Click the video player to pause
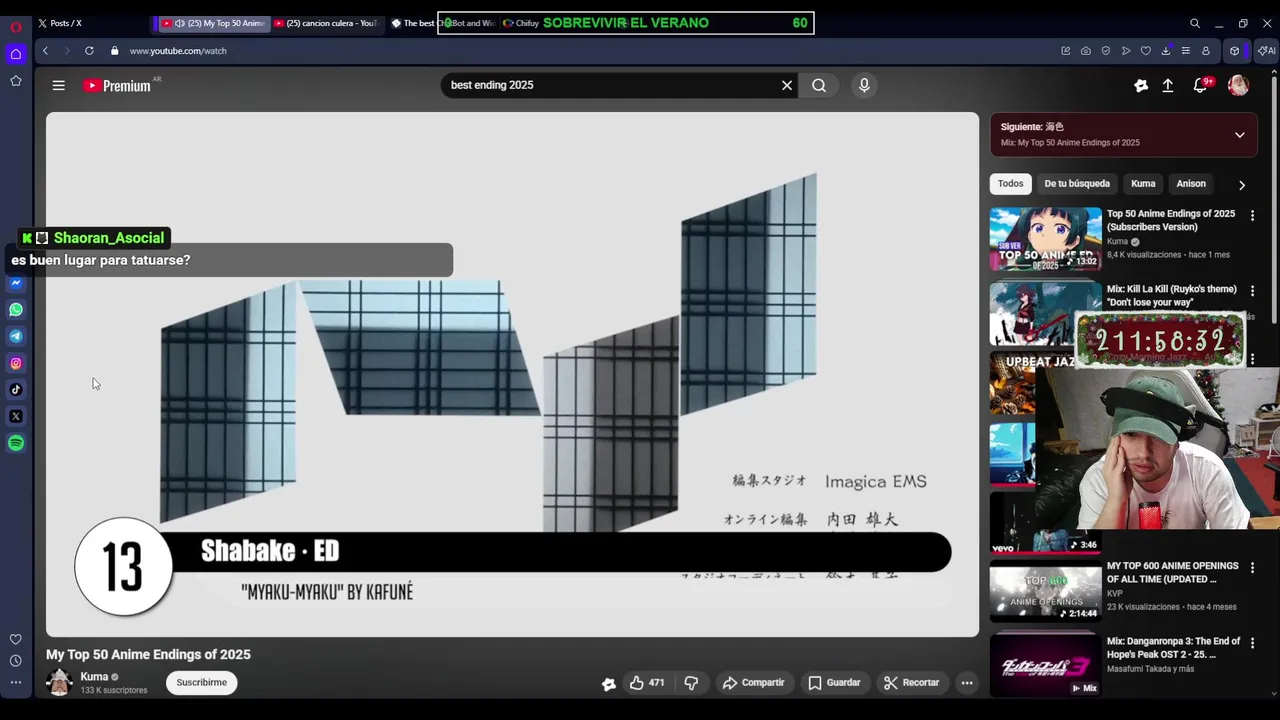The width and height of the screenshot is (1280, 720). coord(512,374)
